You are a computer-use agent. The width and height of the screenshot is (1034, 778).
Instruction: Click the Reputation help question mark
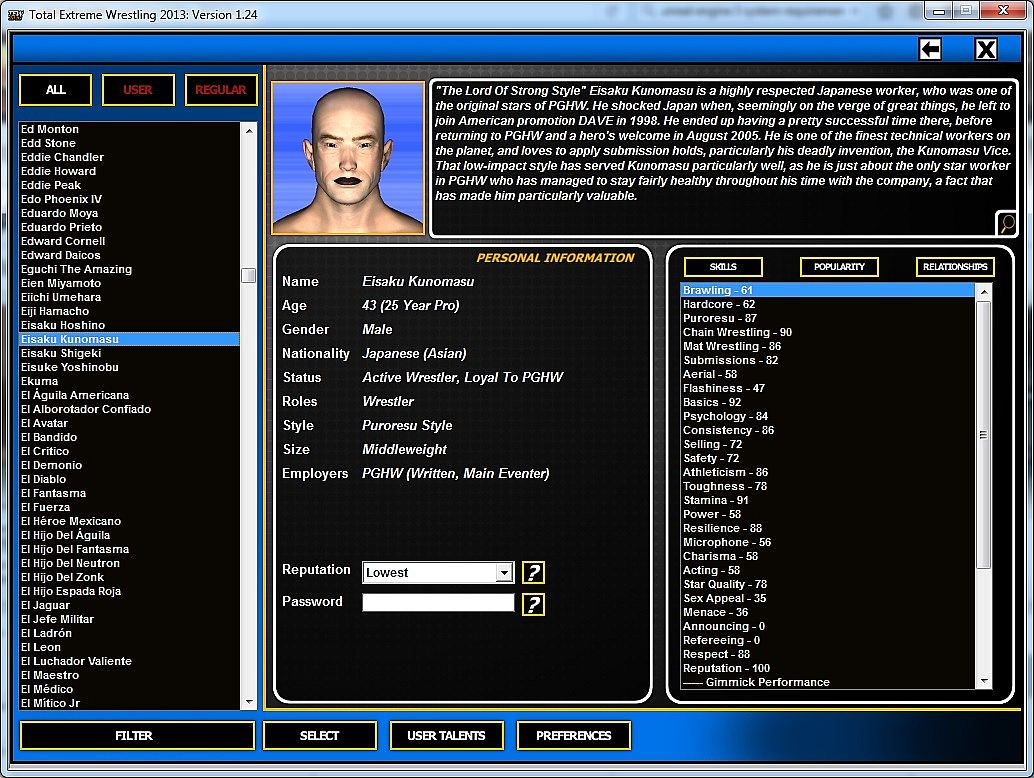(x=533, y=572)
